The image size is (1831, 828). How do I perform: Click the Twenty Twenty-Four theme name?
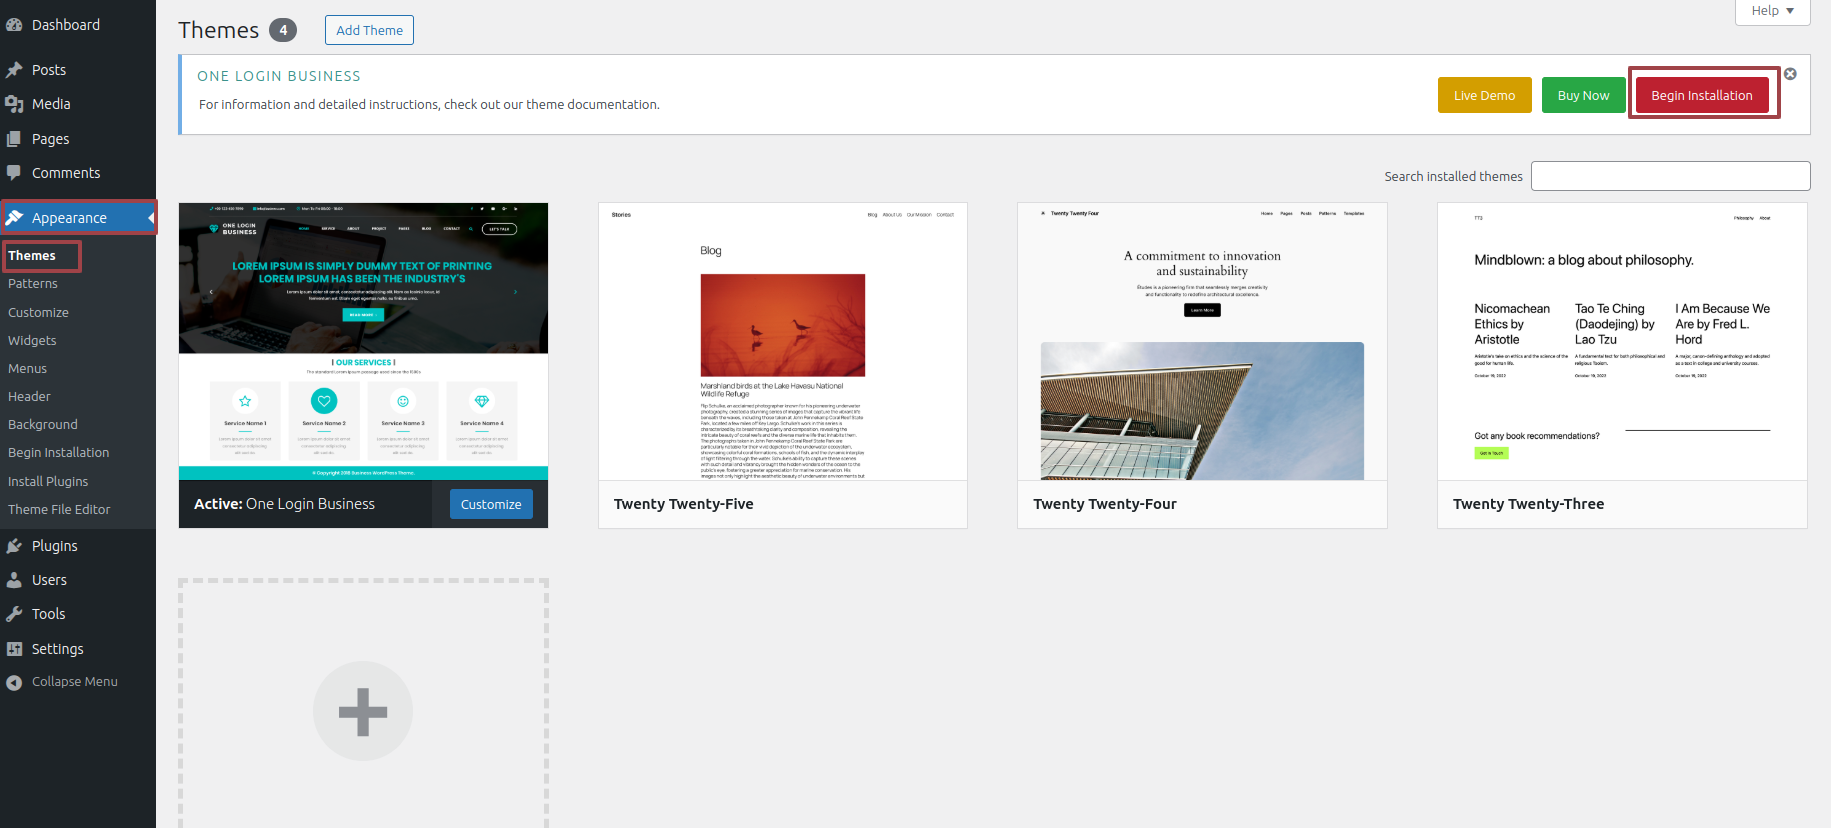point(1105,504)
